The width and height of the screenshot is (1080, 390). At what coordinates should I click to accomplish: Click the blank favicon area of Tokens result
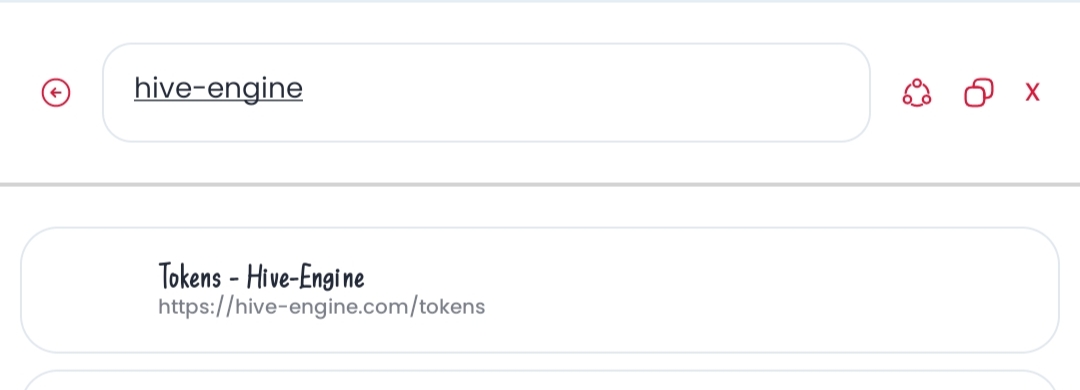point(90,290)
